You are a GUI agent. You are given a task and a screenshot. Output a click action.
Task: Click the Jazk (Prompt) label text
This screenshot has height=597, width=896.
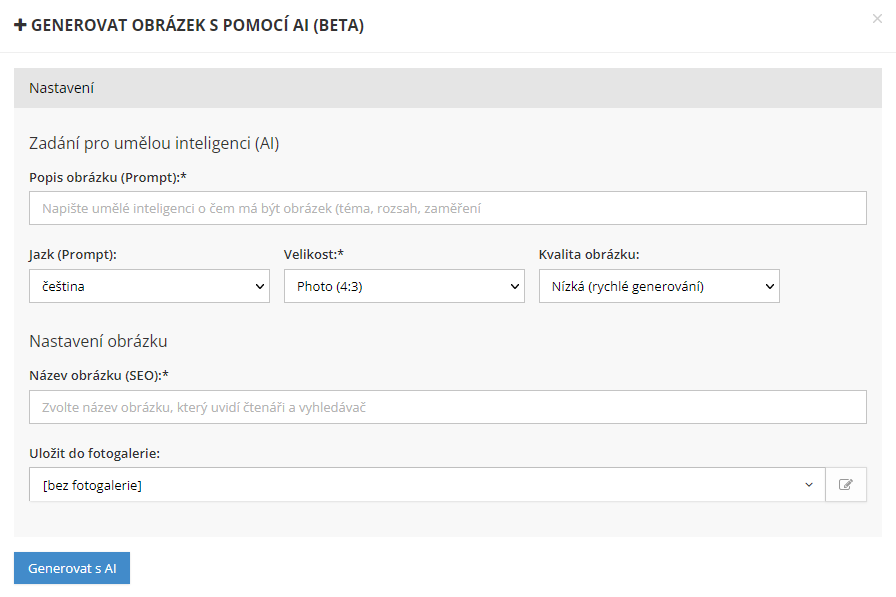click(x=73, y=255)
